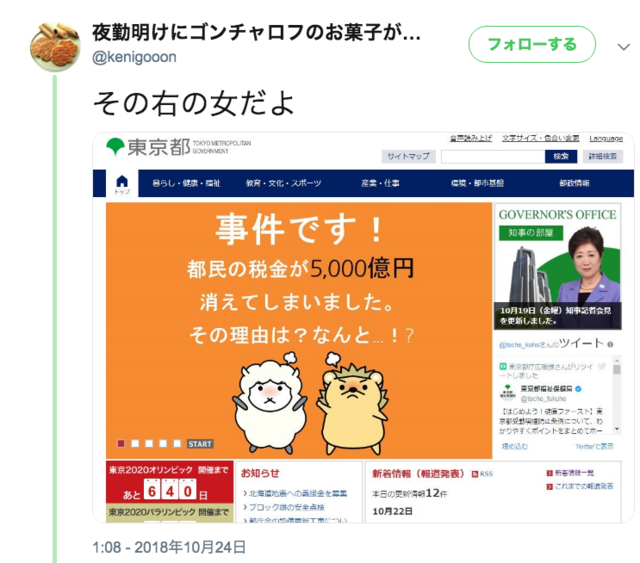Select the third slide indicator square

coord(149,443)
